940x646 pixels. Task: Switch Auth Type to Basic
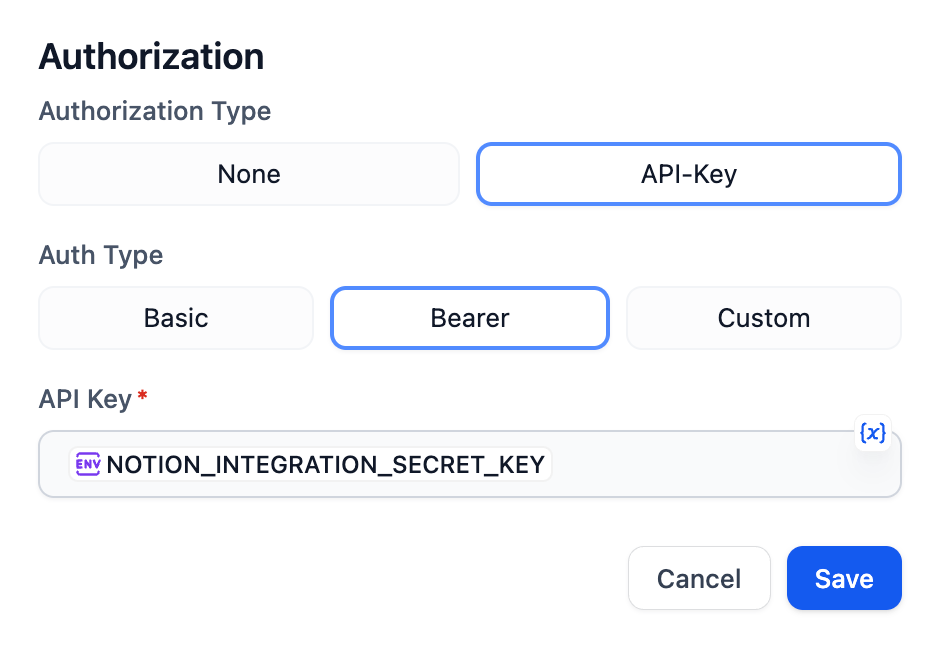[176, 318]
